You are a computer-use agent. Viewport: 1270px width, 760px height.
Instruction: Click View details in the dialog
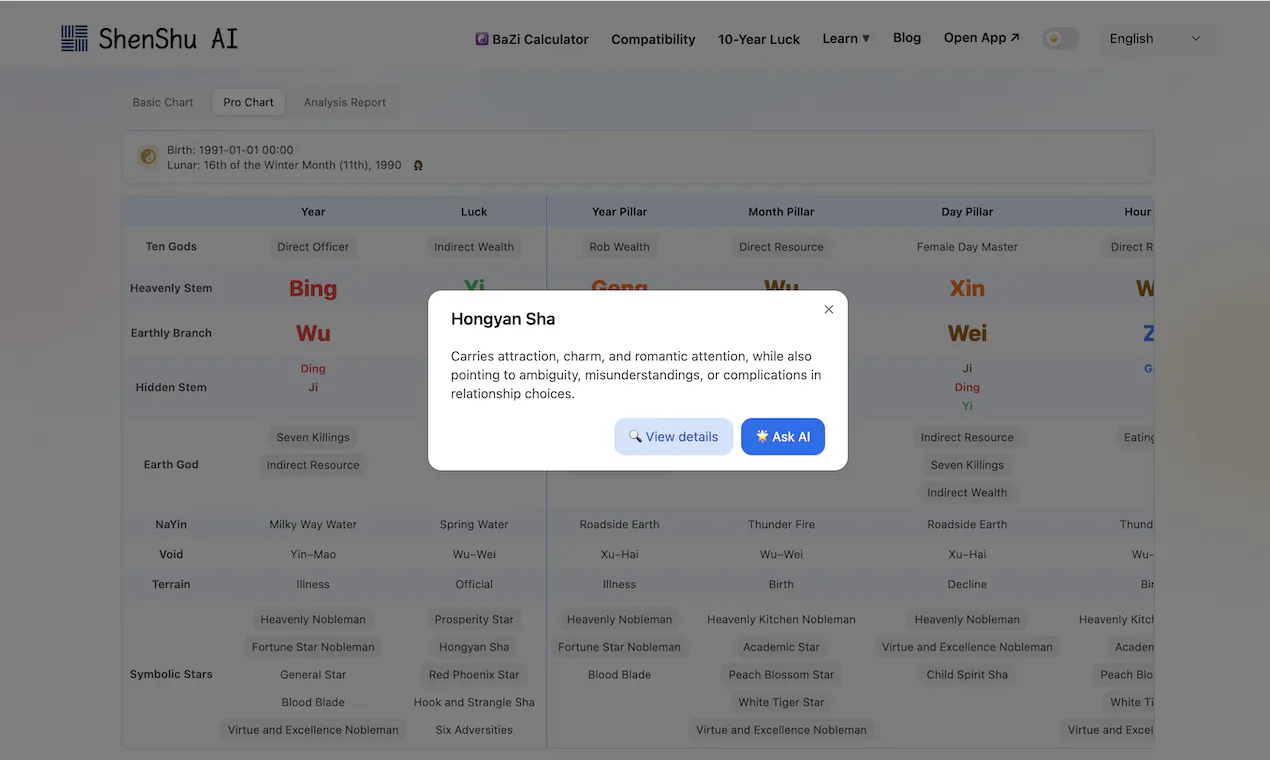coord(673,436)
